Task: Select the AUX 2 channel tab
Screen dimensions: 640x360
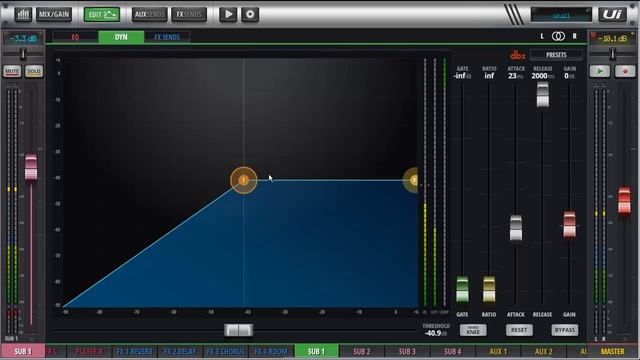Action: pos(544,351)
